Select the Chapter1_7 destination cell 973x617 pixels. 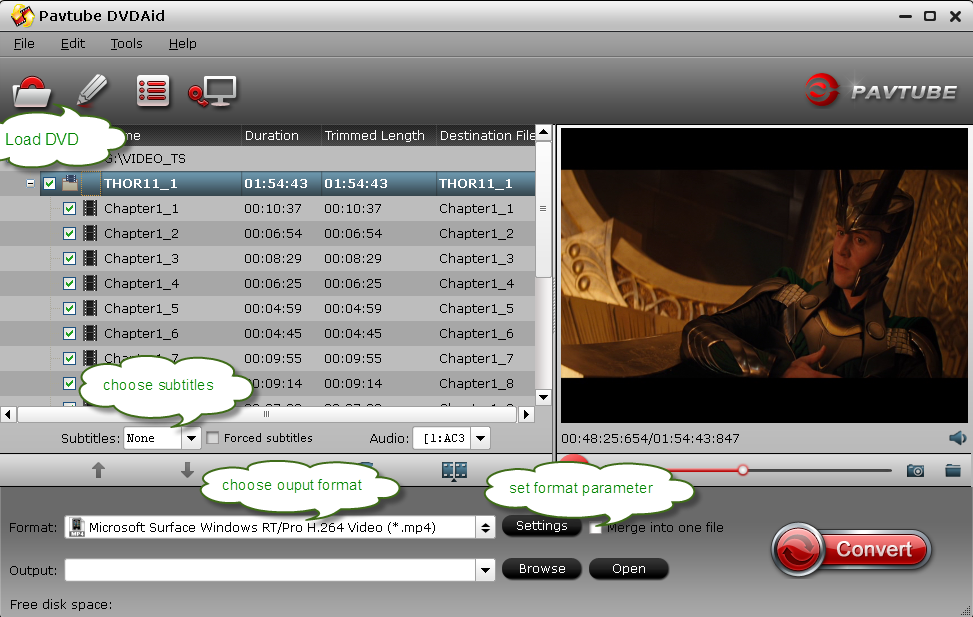coord(477,359)
